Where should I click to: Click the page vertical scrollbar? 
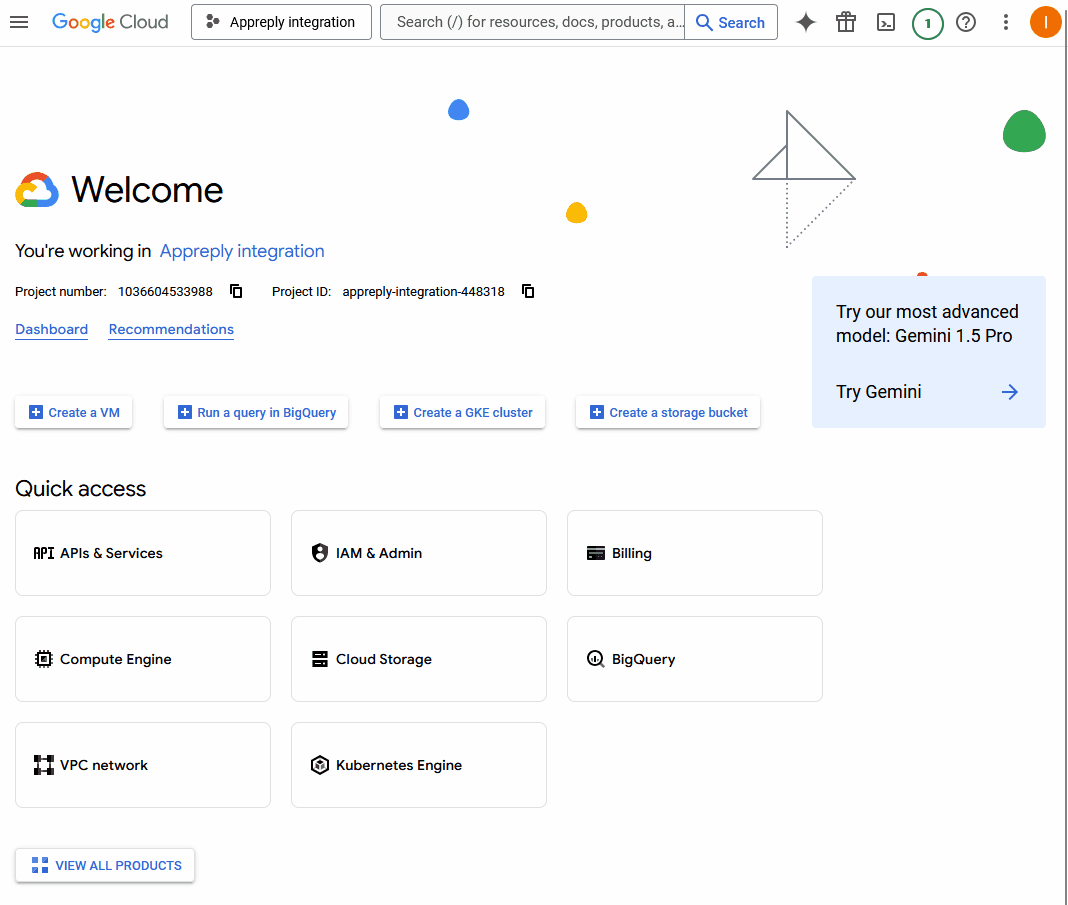click(x=1065, y=452)
